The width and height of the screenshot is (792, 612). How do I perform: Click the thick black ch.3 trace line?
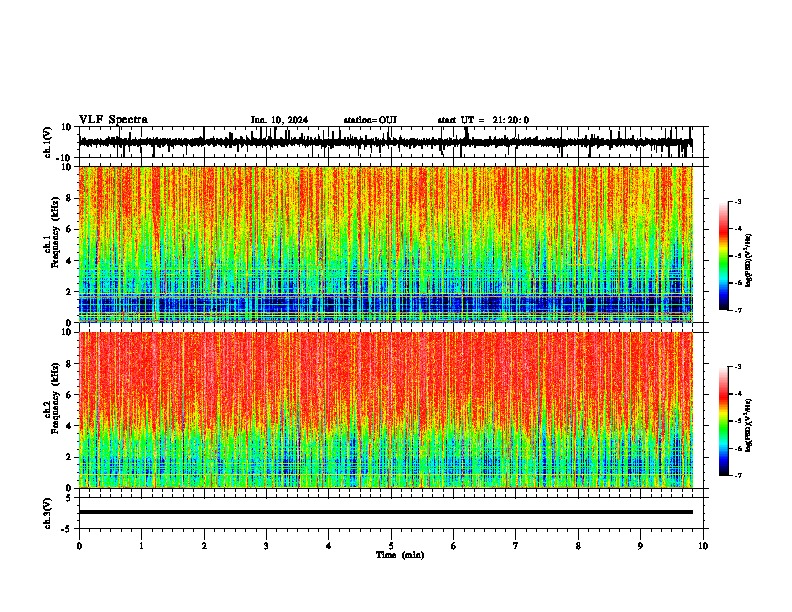tap(386, 512)
